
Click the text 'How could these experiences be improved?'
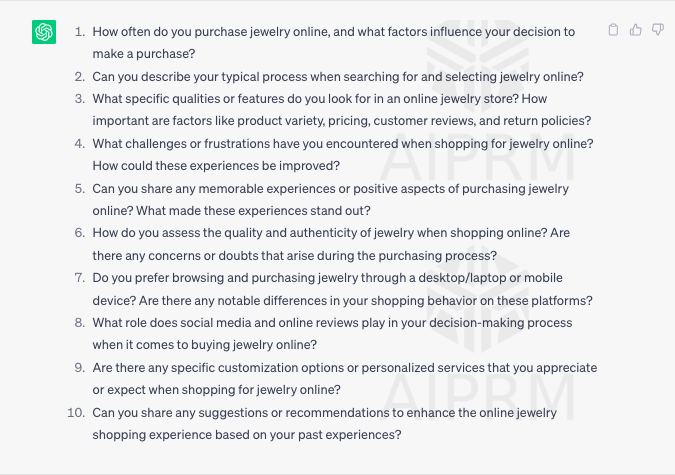(x=216, y=166)
